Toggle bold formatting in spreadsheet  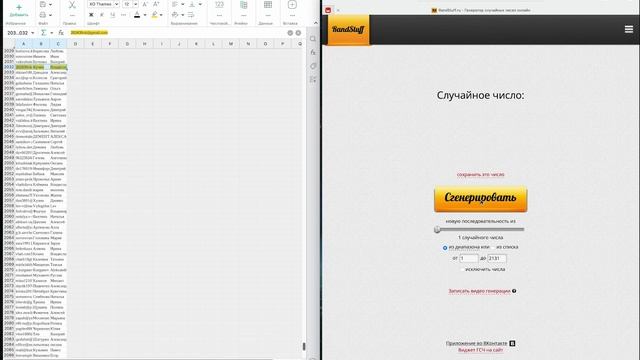[x=91, y=15]
